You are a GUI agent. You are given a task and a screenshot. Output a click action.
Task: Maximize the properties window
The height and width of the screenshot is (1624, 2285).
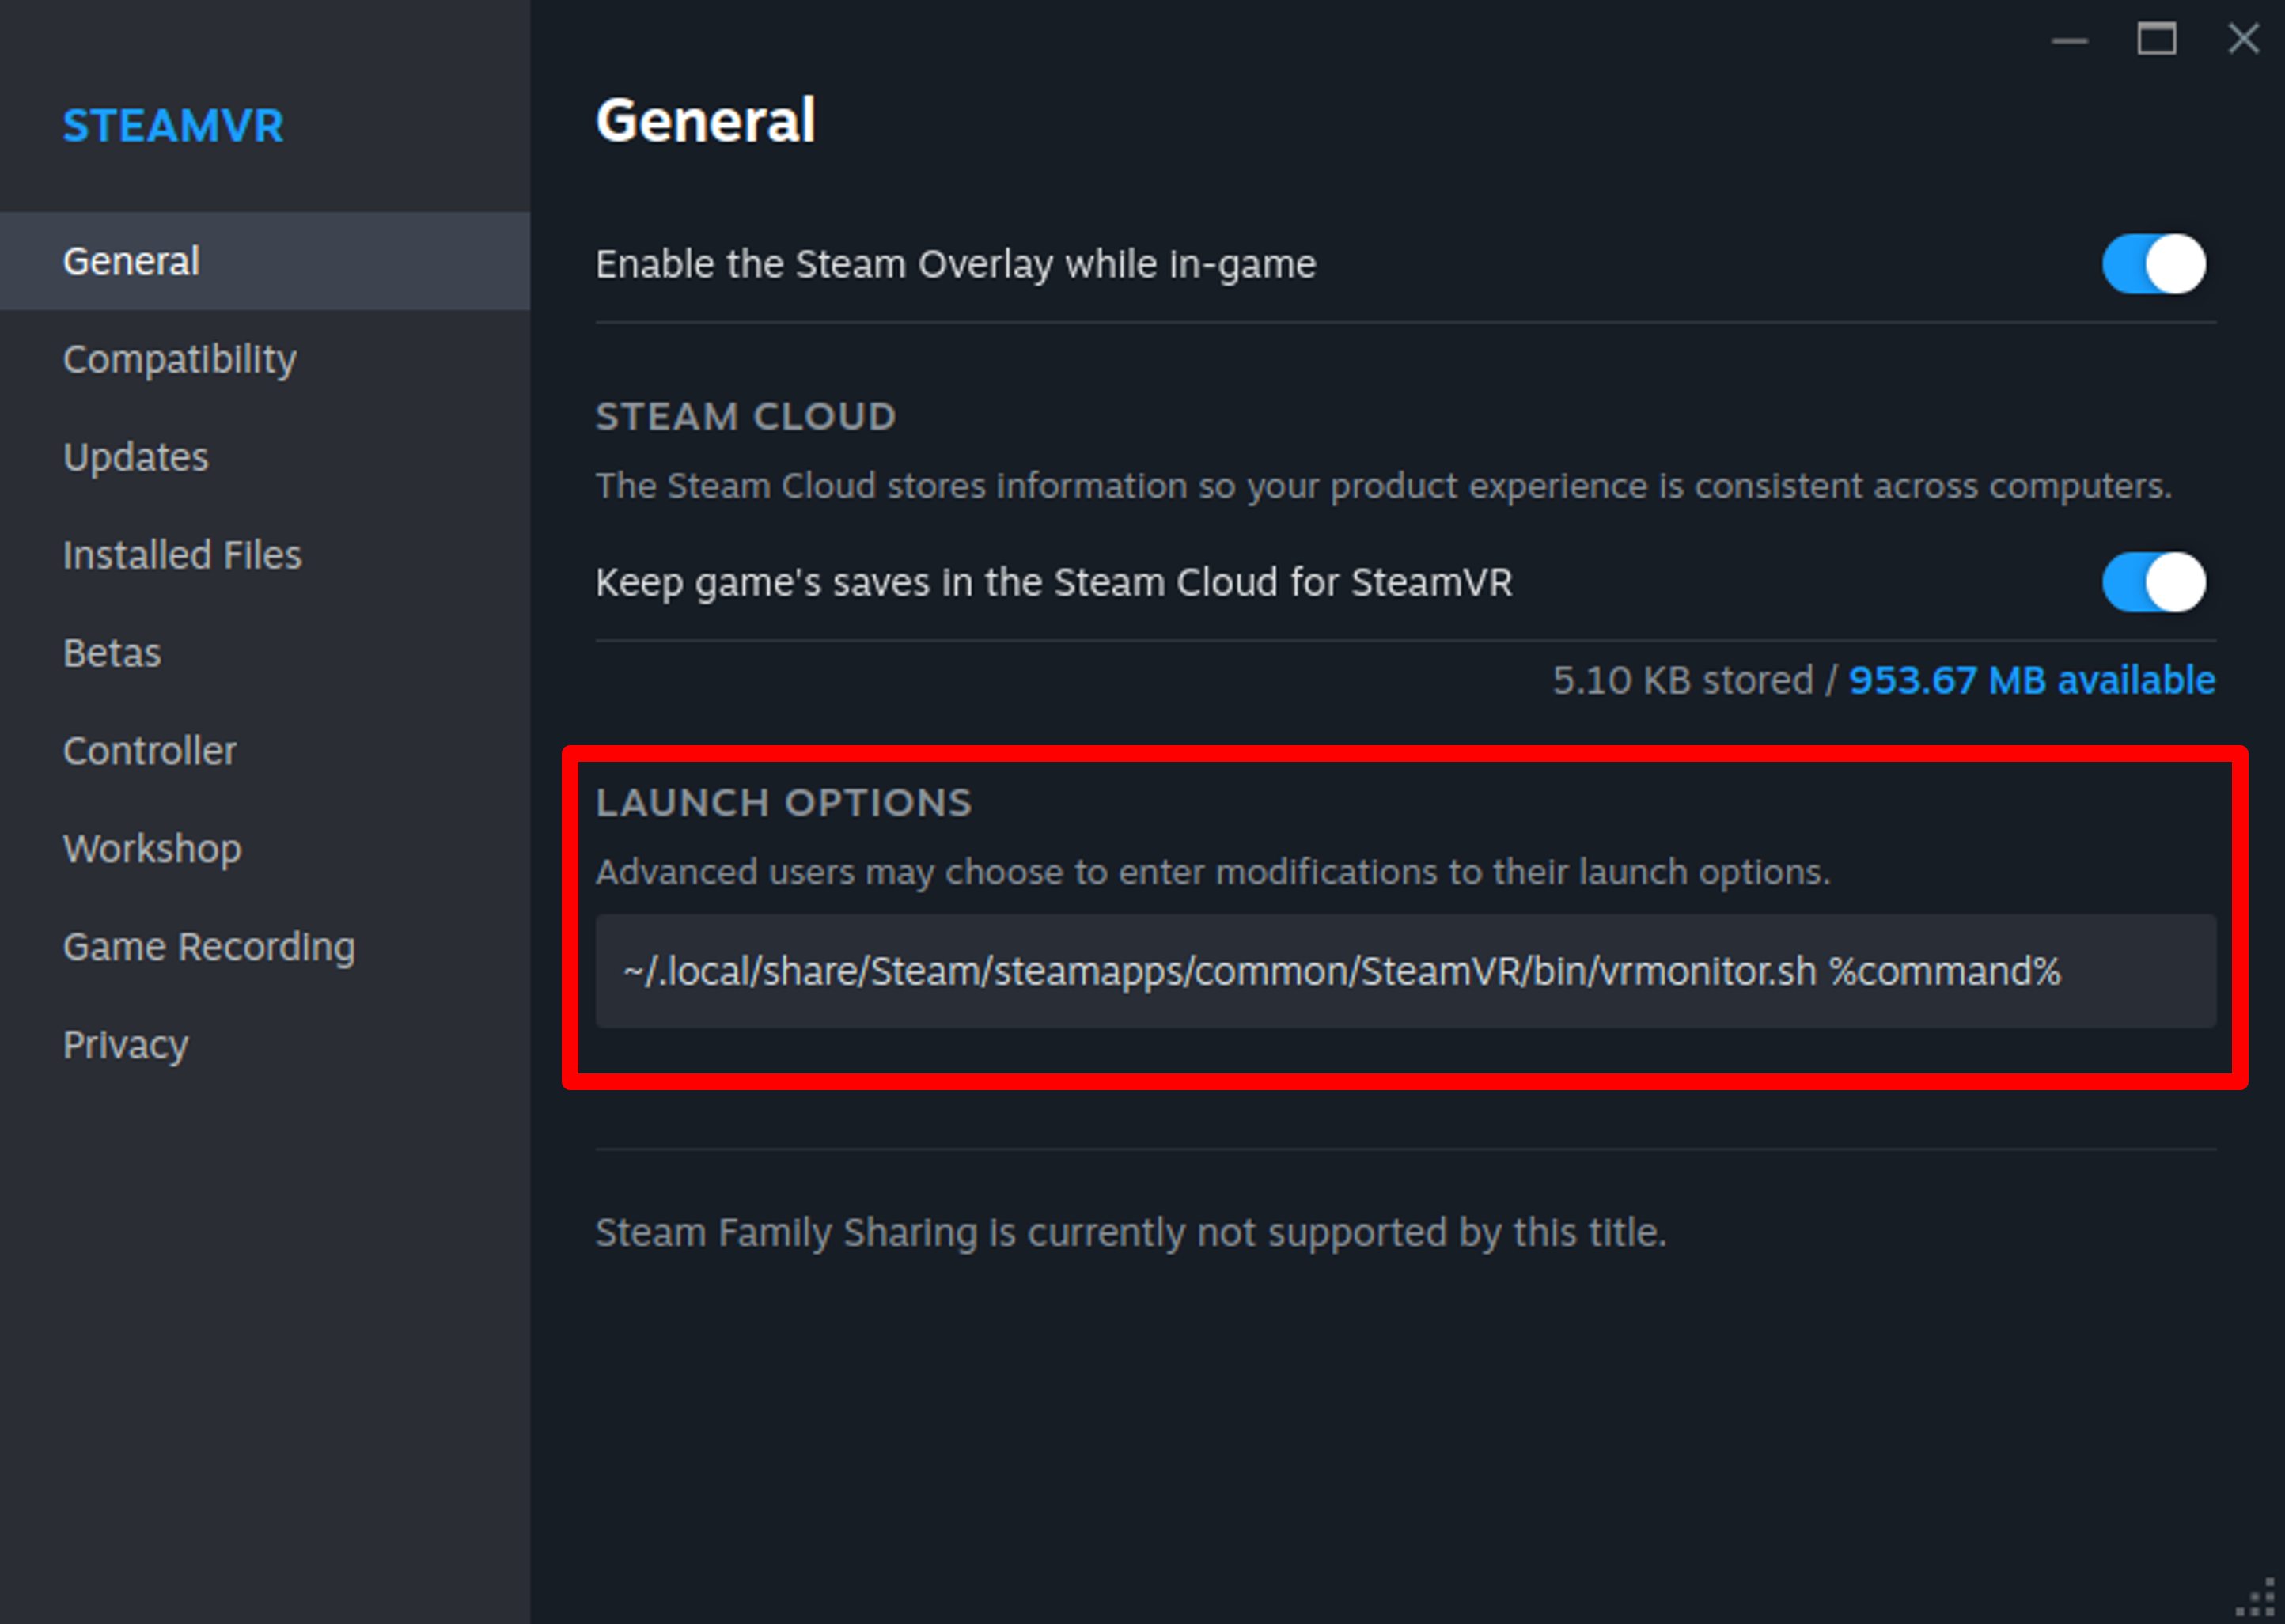pos(2156,40)
